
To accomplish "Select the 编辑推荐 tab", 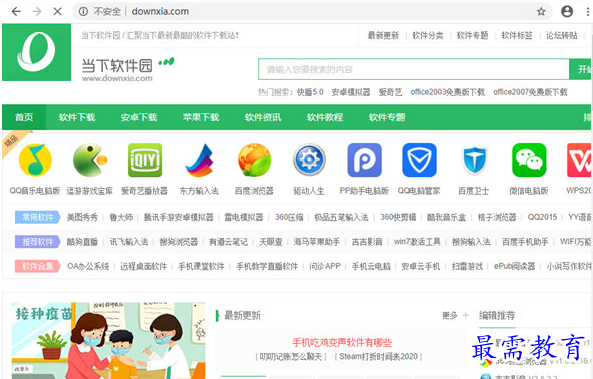I will (x=497, y=315).
